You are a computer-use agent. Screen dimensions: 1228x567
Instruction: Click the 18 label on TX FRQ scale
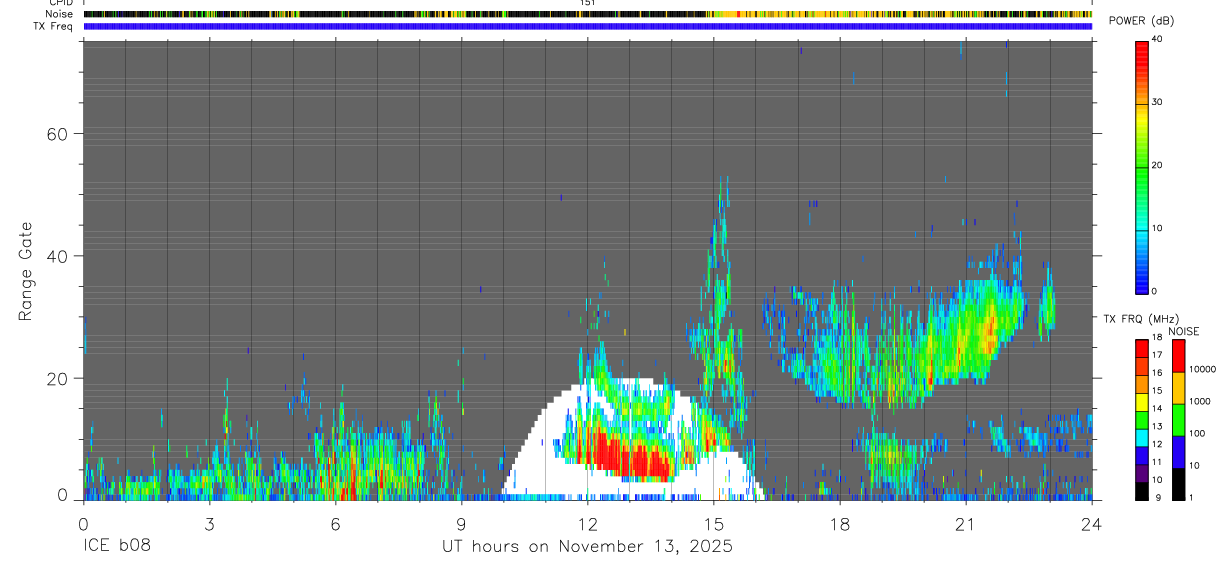tap(1157, 338)
